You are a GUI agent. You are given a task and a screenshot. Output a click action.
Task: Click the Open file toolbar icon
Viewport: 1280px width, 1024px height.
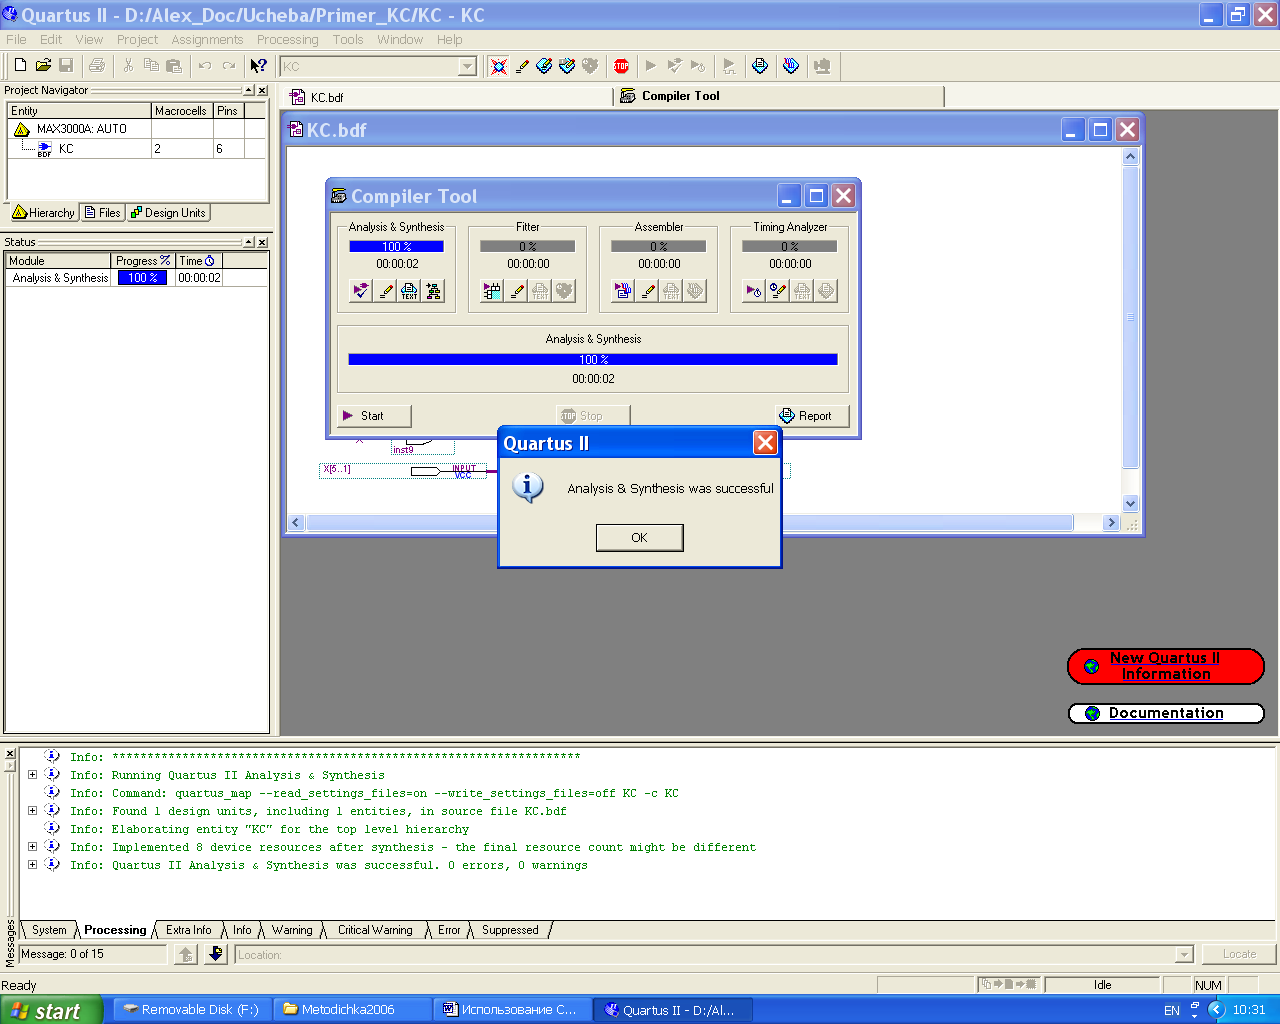click(x=43, y=66)
